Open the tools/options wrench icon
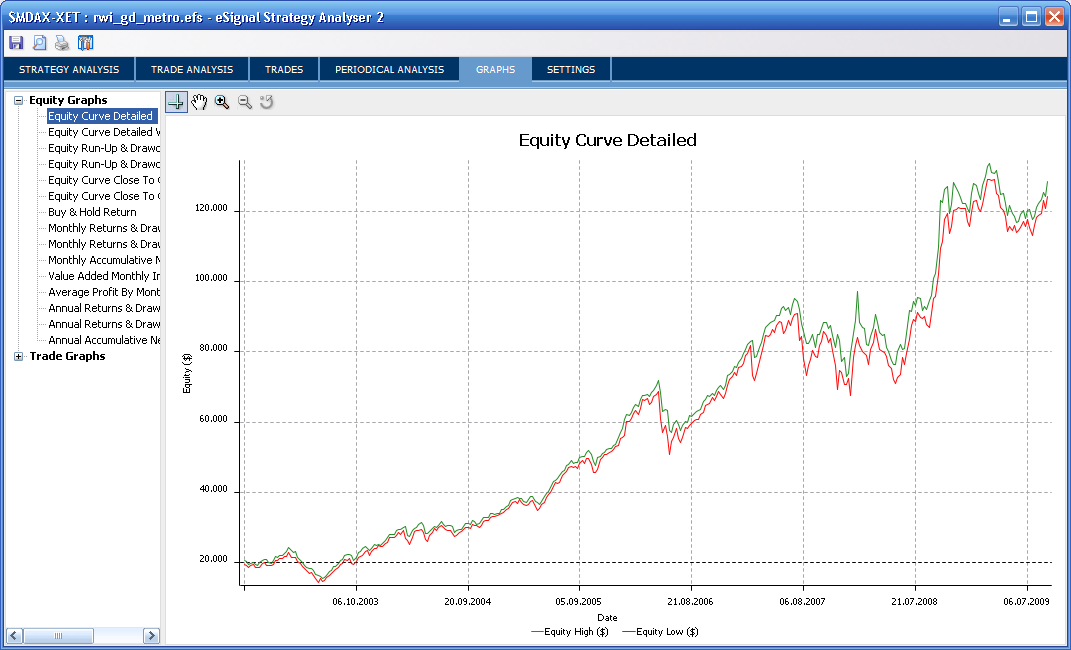1071x650 pixels. pos(85,43)
